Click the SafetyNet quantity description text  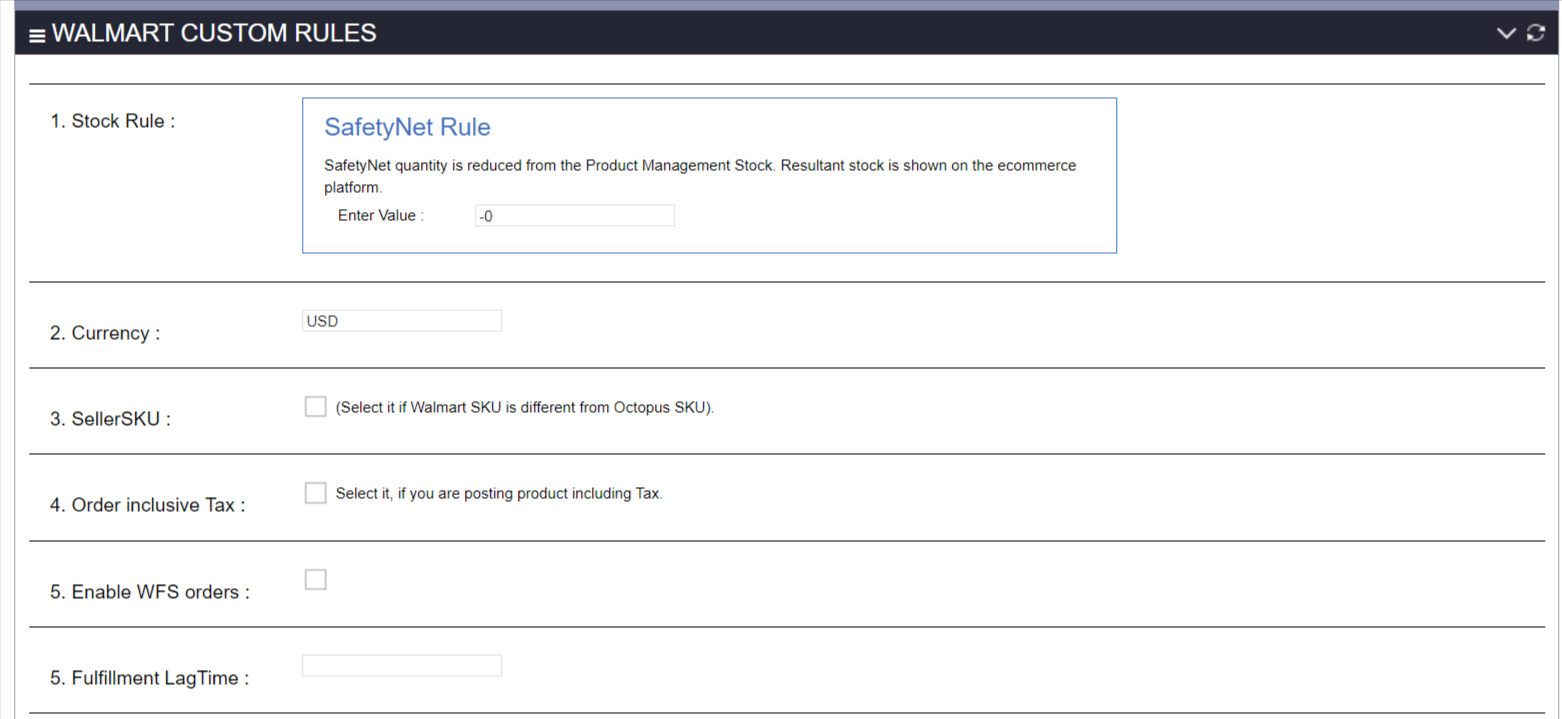coord(700,176)
